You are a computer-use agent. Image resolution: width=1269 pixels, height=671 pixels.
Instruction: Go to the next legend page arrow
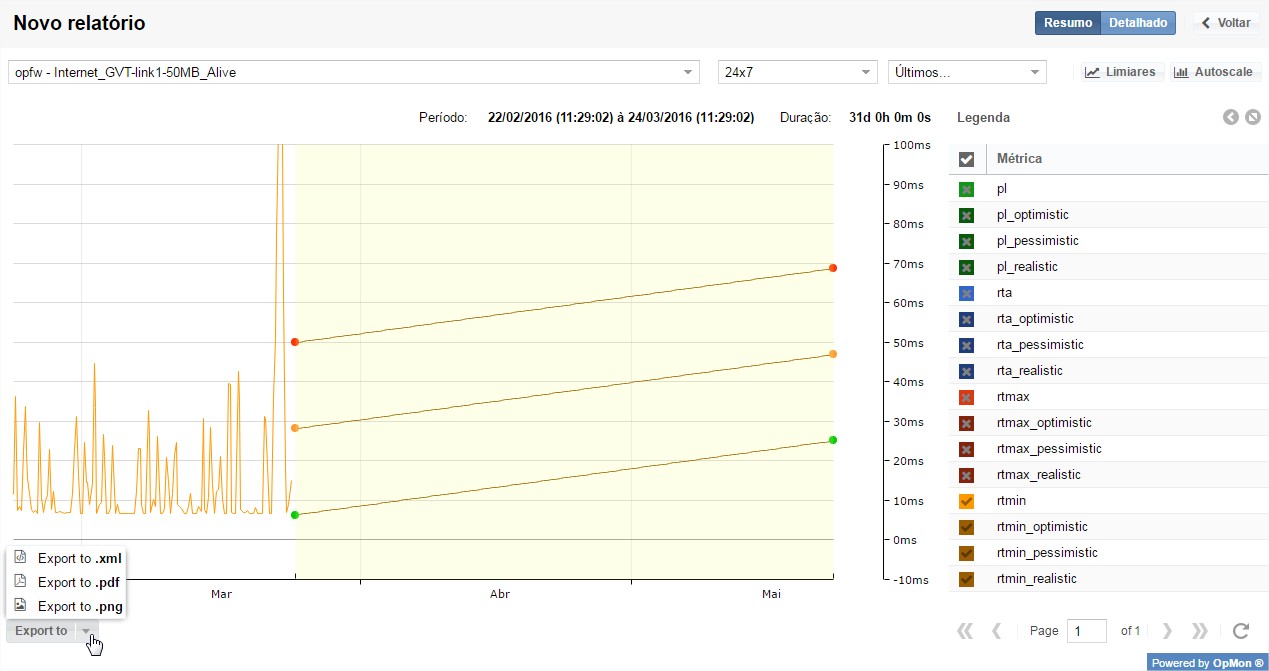pos(1167,631)
